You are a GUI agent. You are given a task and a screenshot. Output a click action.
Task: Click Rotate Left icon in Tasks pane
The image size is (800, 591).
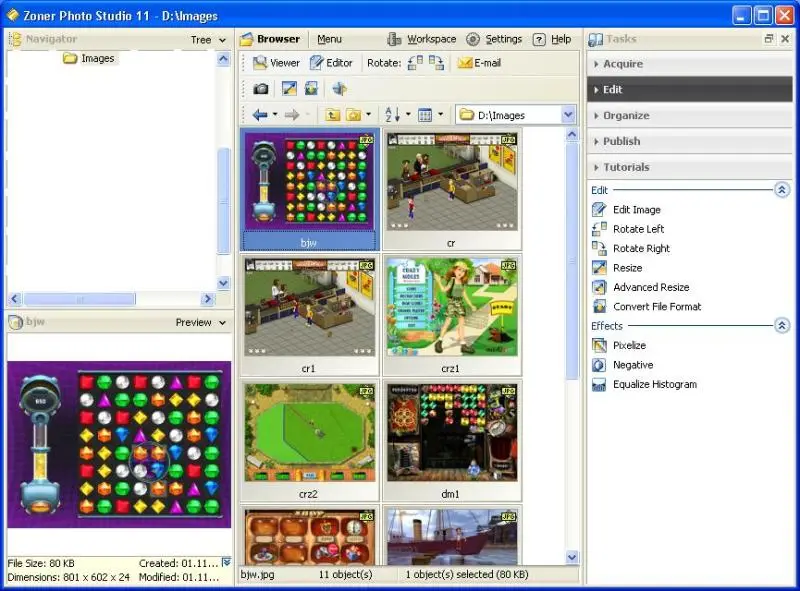(599, 229)
